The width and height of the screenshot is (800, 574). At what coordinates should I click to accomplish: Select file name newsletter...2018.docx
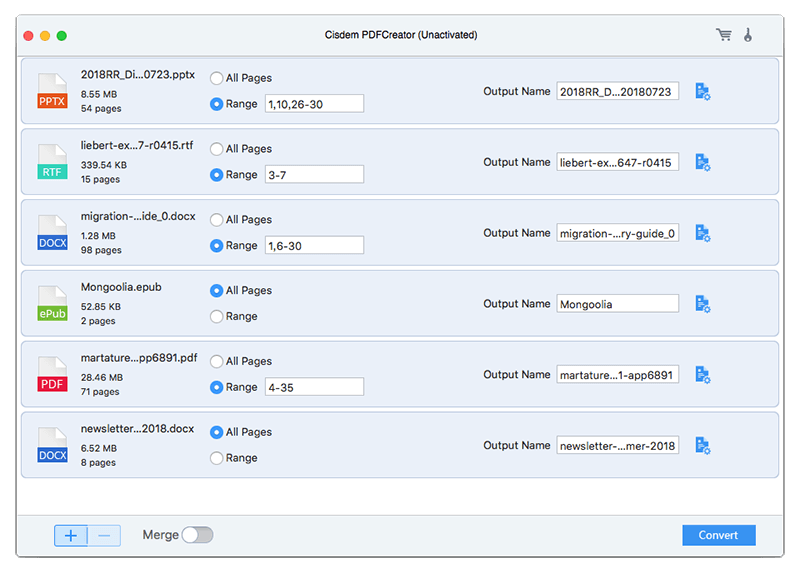pyautogui.click(x=137, y=429)
